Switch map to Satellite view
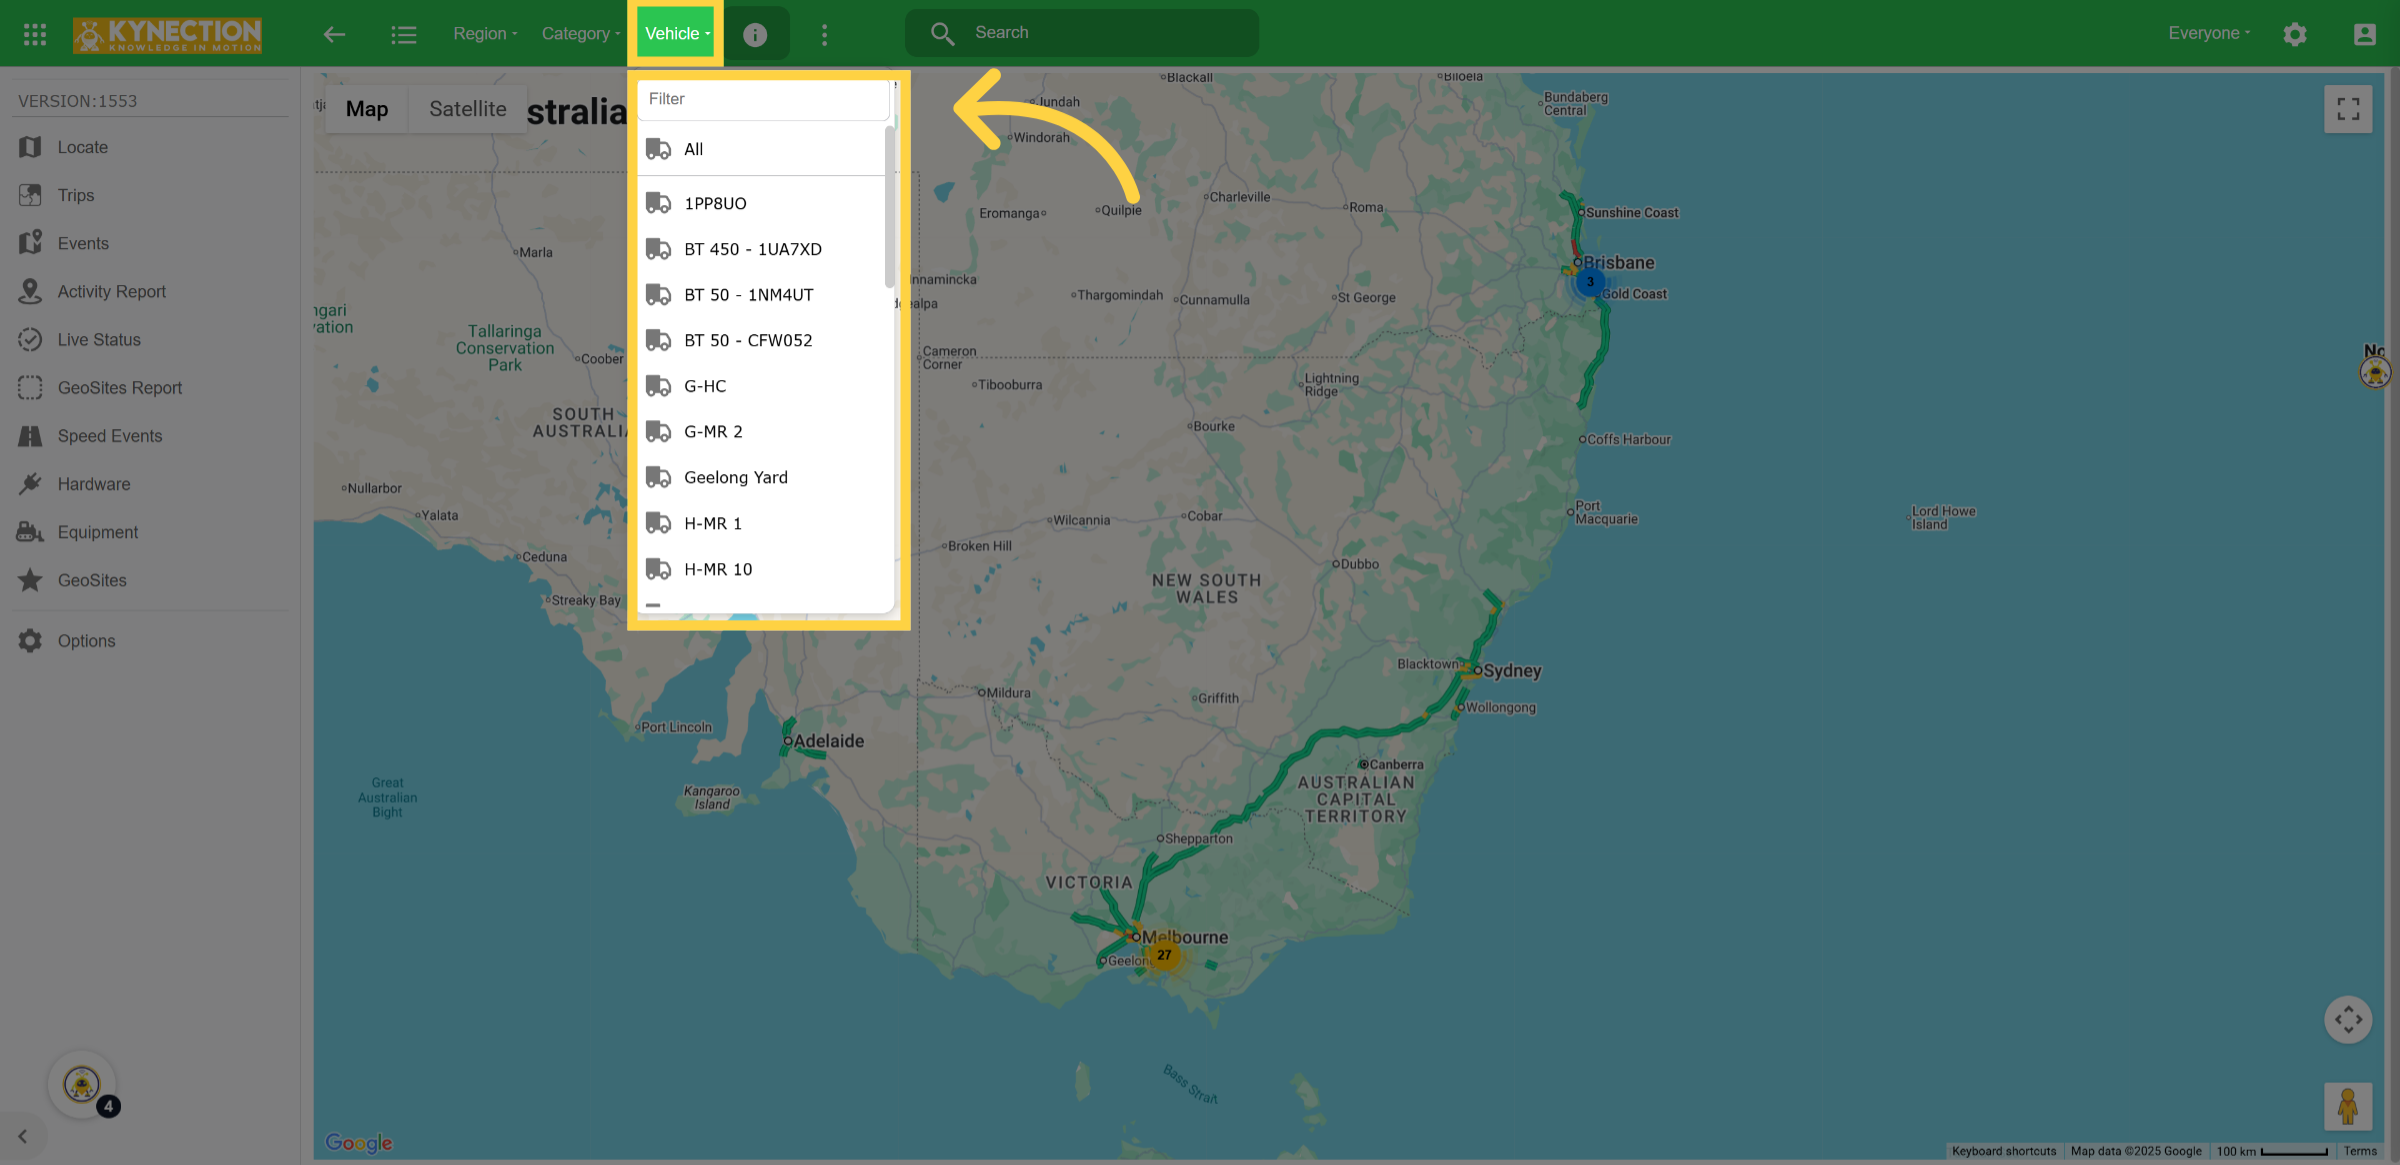This screenshot has height=1165, width=2400. 468,109
